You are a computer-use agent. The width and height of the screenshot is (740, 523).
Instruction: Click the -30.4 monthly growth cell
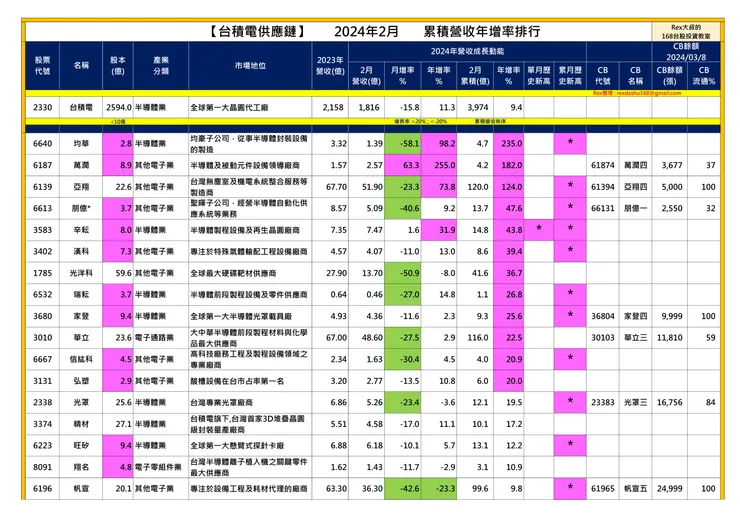403,359
